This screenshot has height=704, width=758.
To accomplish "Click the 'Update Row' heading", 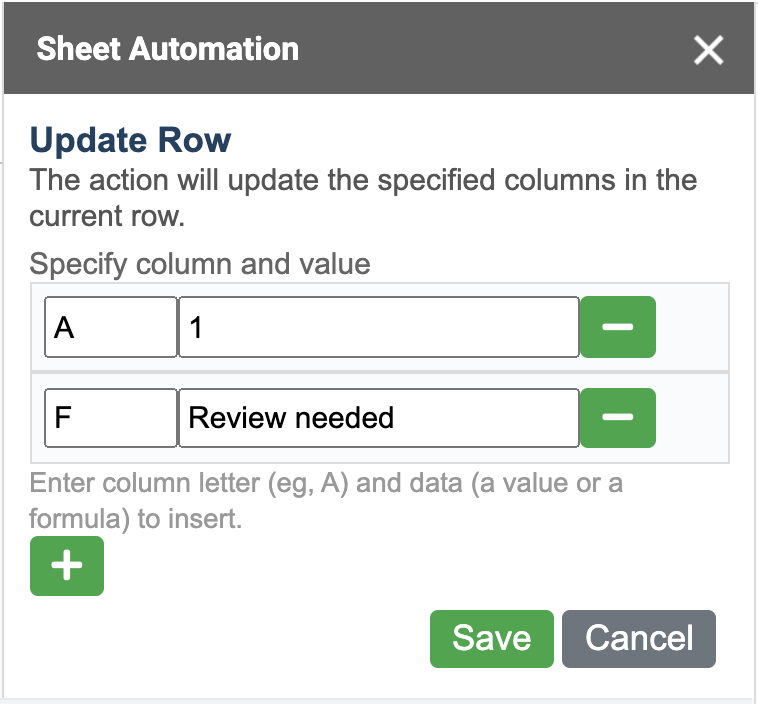I will click(131, 139).
